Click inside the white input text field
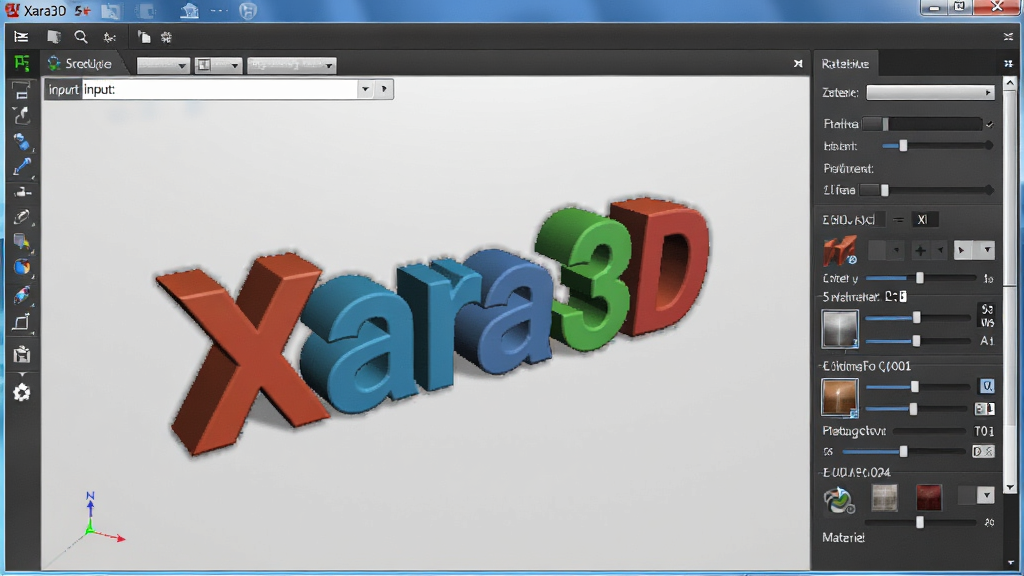Screen dimensions: 1024x576 click(220, 89)
